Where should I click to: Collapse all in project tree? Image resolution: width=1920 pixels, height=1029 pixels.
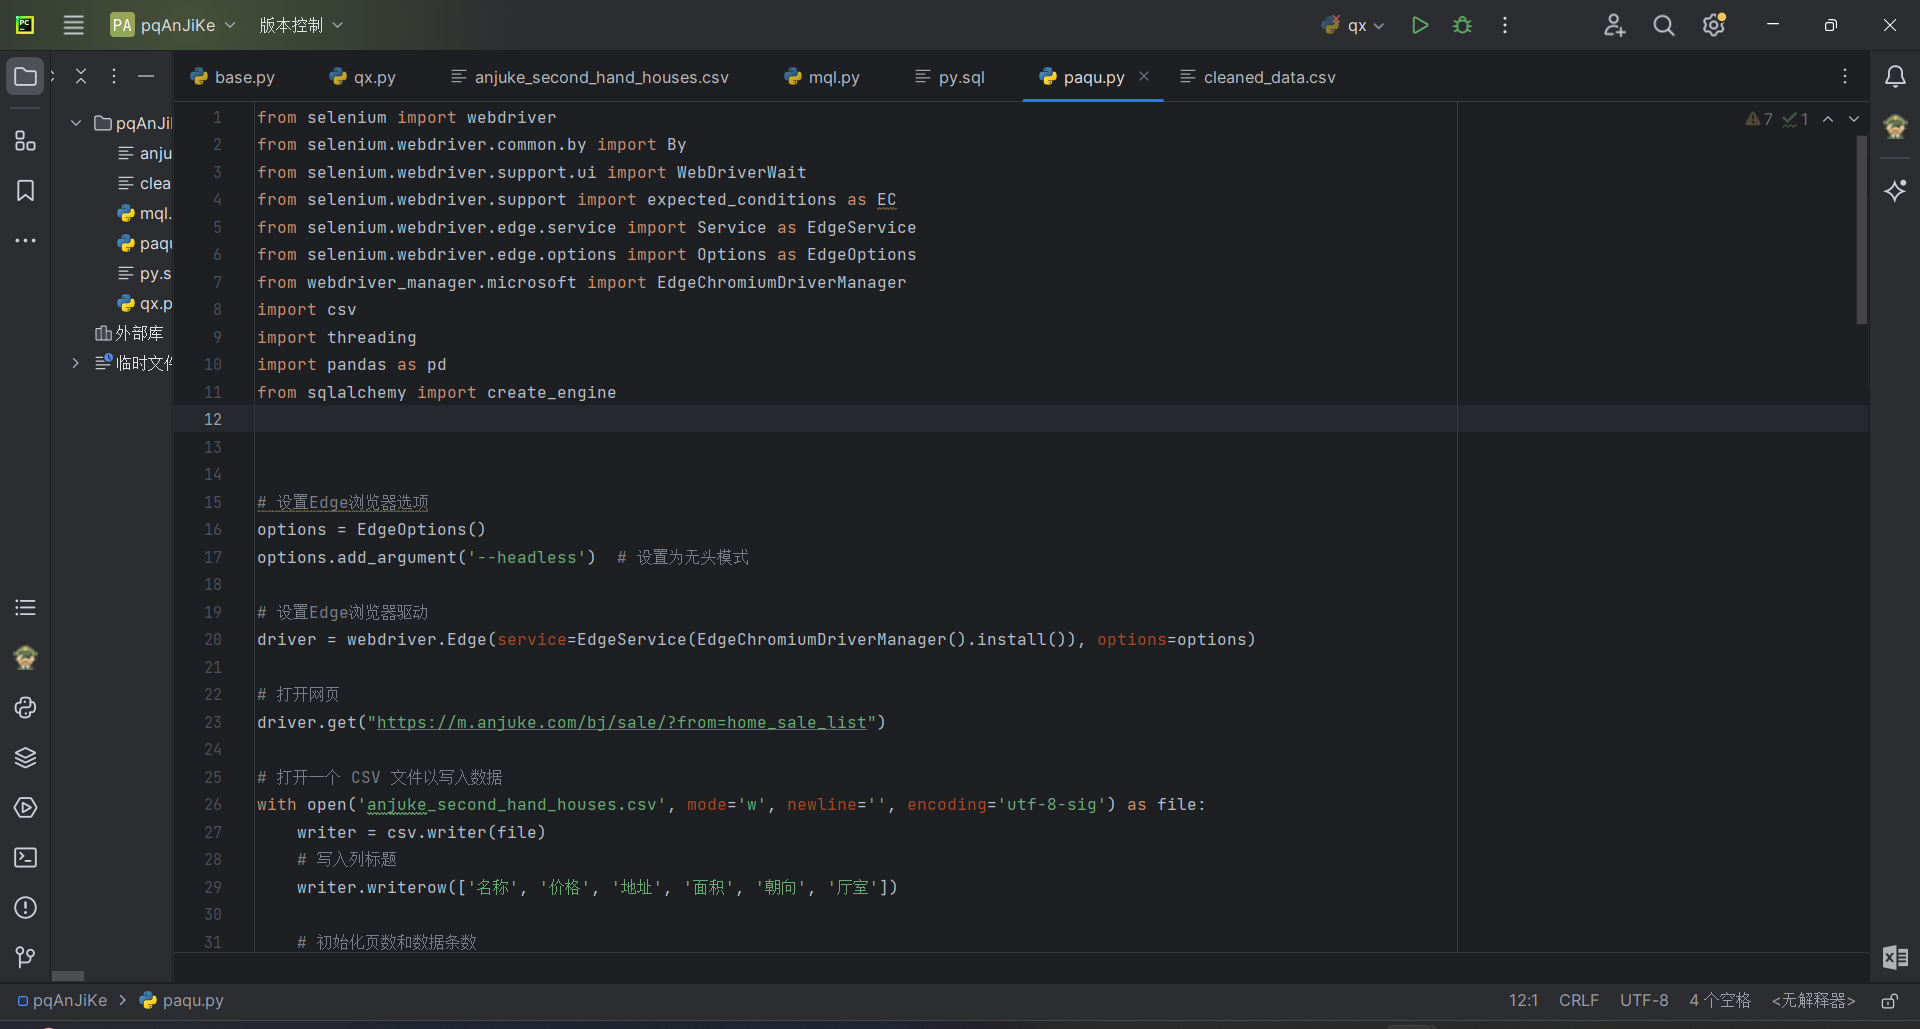point(81,76)
